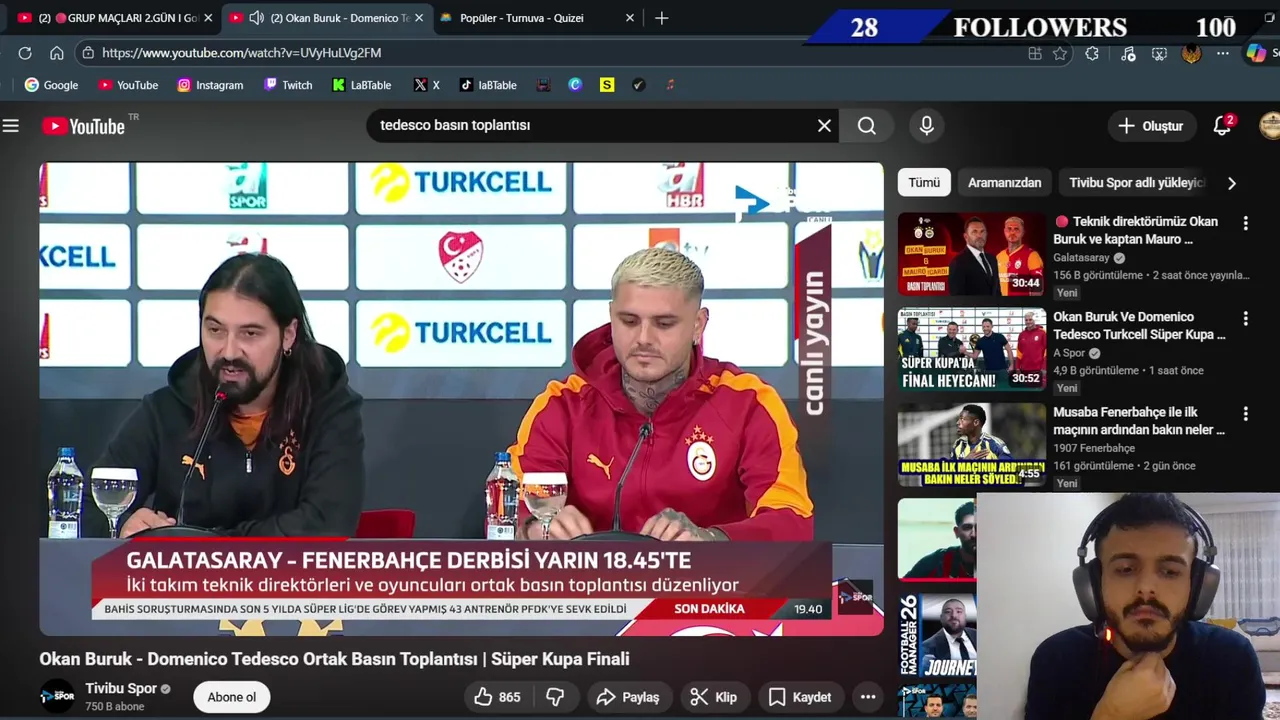
Task: Open the Football Manager 26 Journey thumbnail
Action: (x=937, y=635)
